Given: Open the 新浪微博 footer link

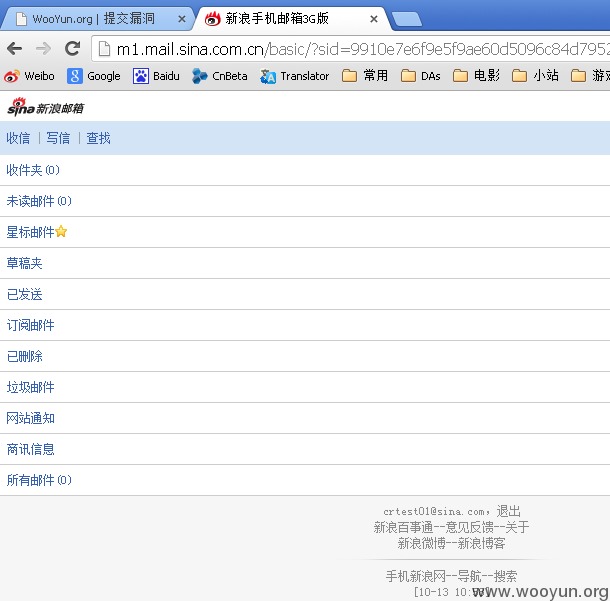Looking at the screenshot, I should [421, 543].
